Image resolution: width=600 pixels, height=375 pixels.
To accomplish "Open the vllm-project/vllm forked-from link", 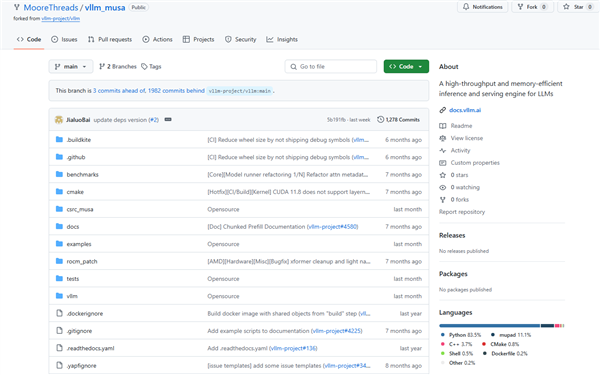I will pyautogui.click(x=61, y=18).
